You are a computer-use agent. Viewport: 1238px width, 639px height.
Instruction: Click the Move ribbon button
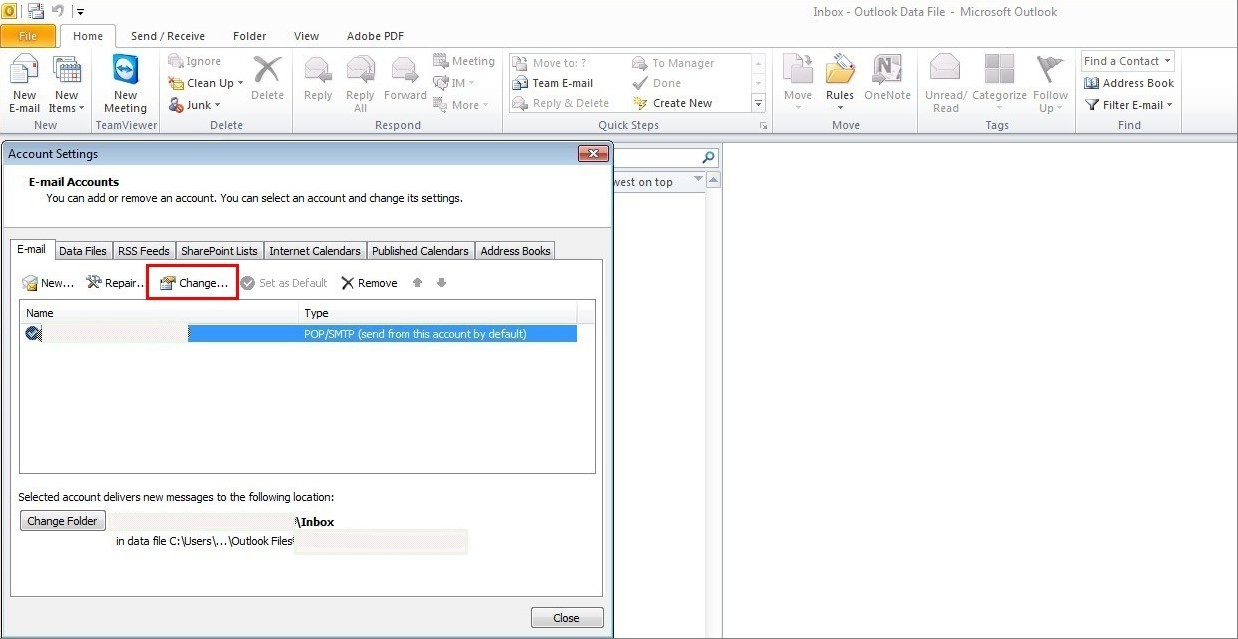[x=798, y=83]
